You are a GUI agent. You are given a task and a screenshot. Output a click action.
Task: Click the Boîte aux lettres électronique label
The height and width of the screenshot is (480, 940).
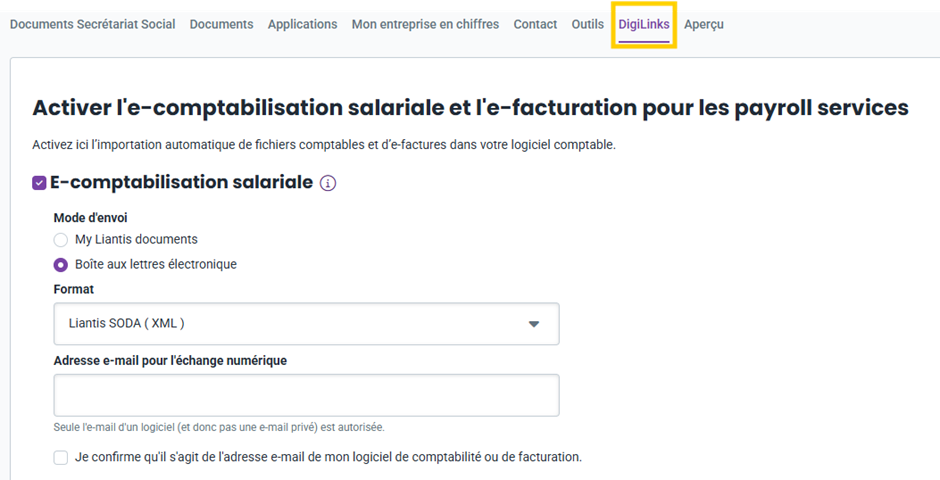point(156,265)
